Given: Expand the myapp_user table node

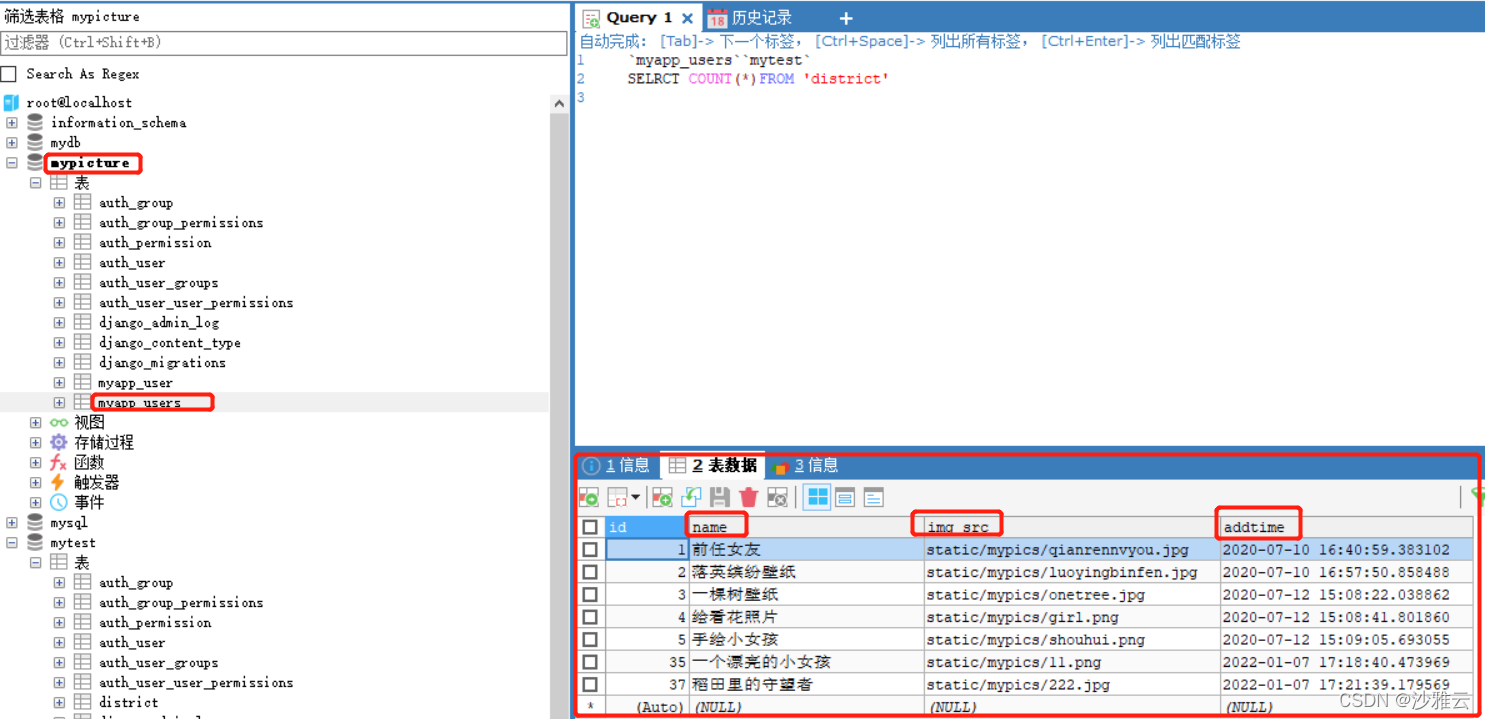Looking at the screenshot, I should click(59, 382).
